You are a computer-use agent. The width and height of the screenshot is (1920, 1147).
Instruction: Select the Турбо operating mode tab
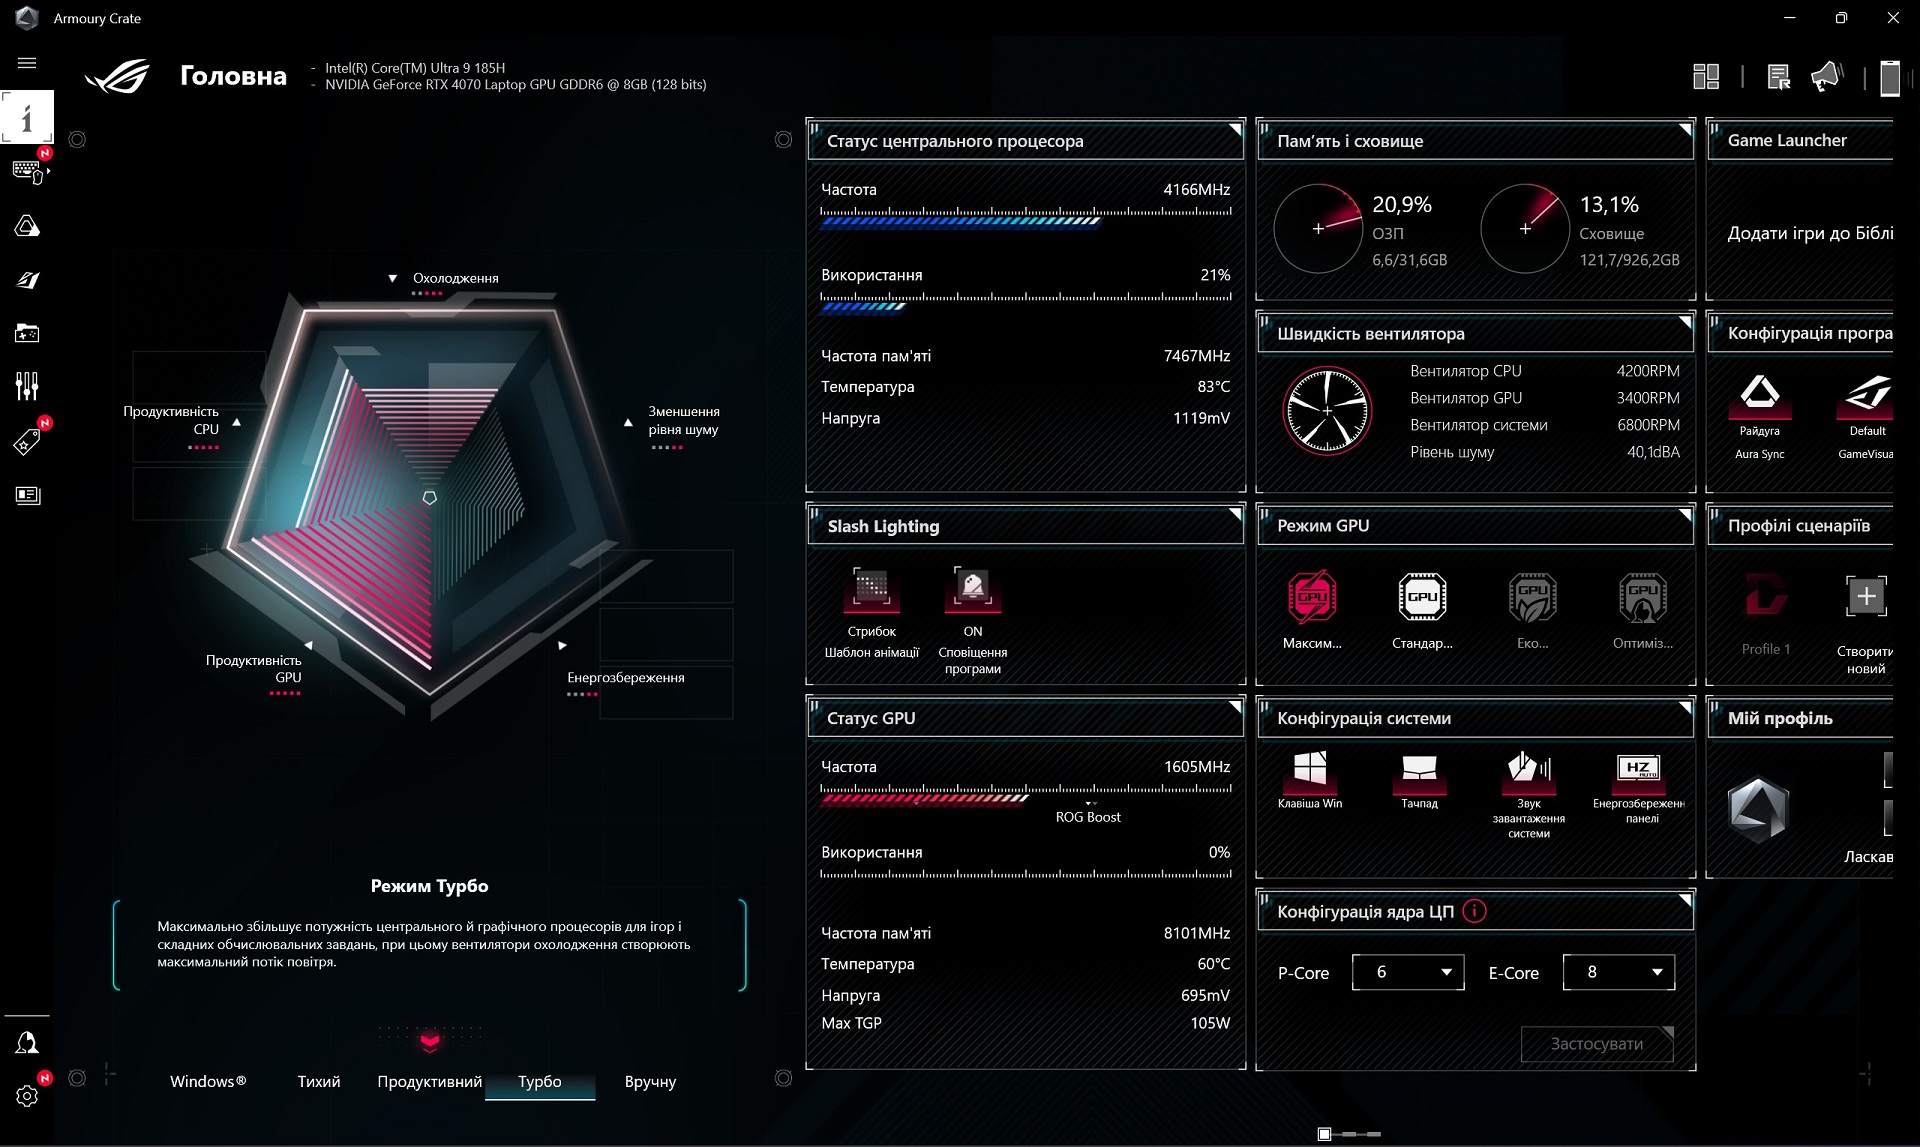pyautogui.click(x=540, y=1082)
